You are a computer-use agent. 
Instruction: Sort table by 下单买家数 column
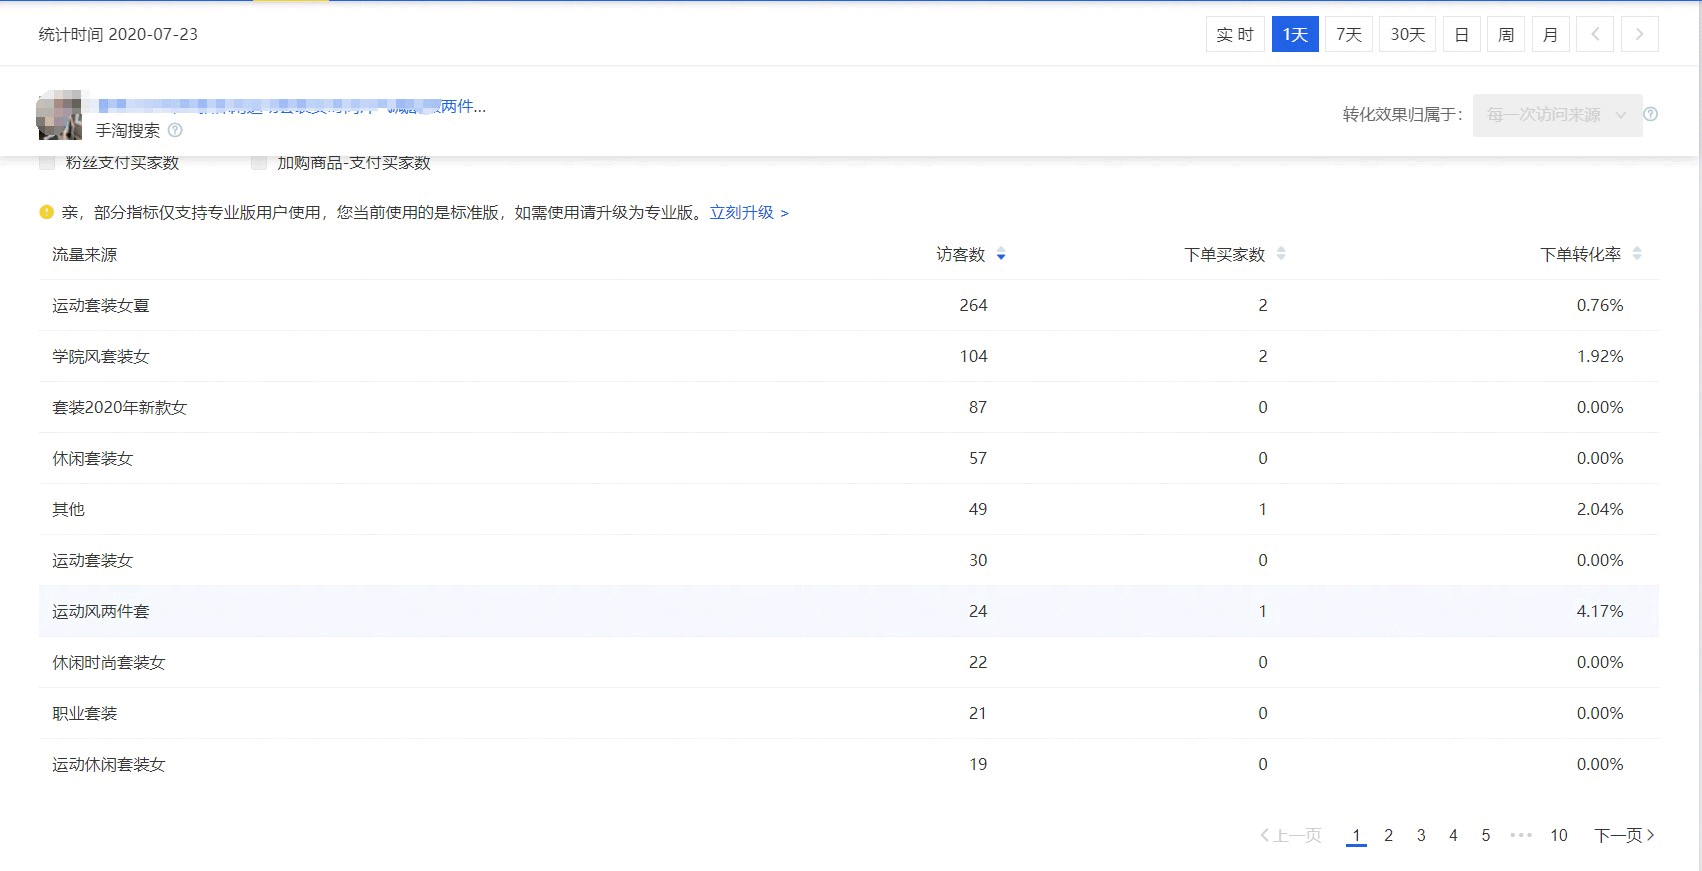click(x=1281, y=254)
